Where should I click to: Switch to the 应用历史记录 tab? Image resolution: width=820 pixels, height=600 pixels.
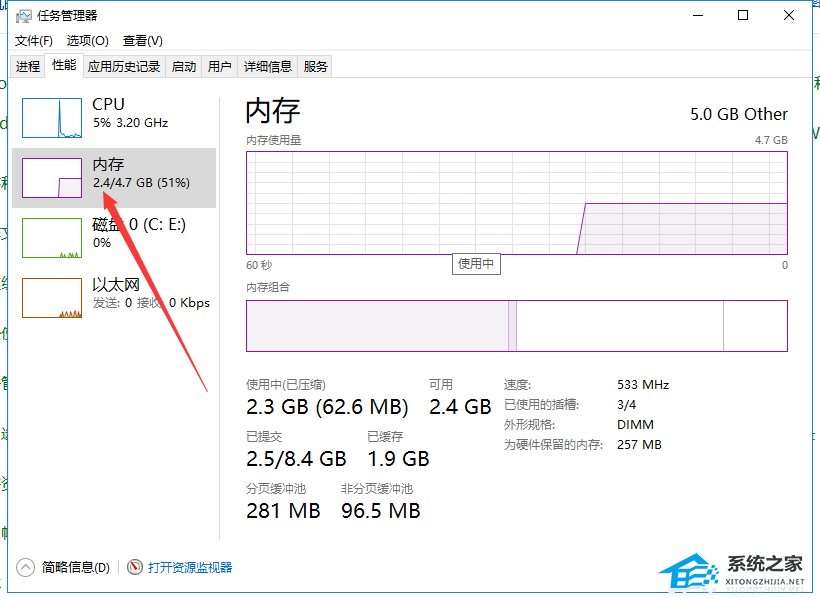click(x=124, y=67)
